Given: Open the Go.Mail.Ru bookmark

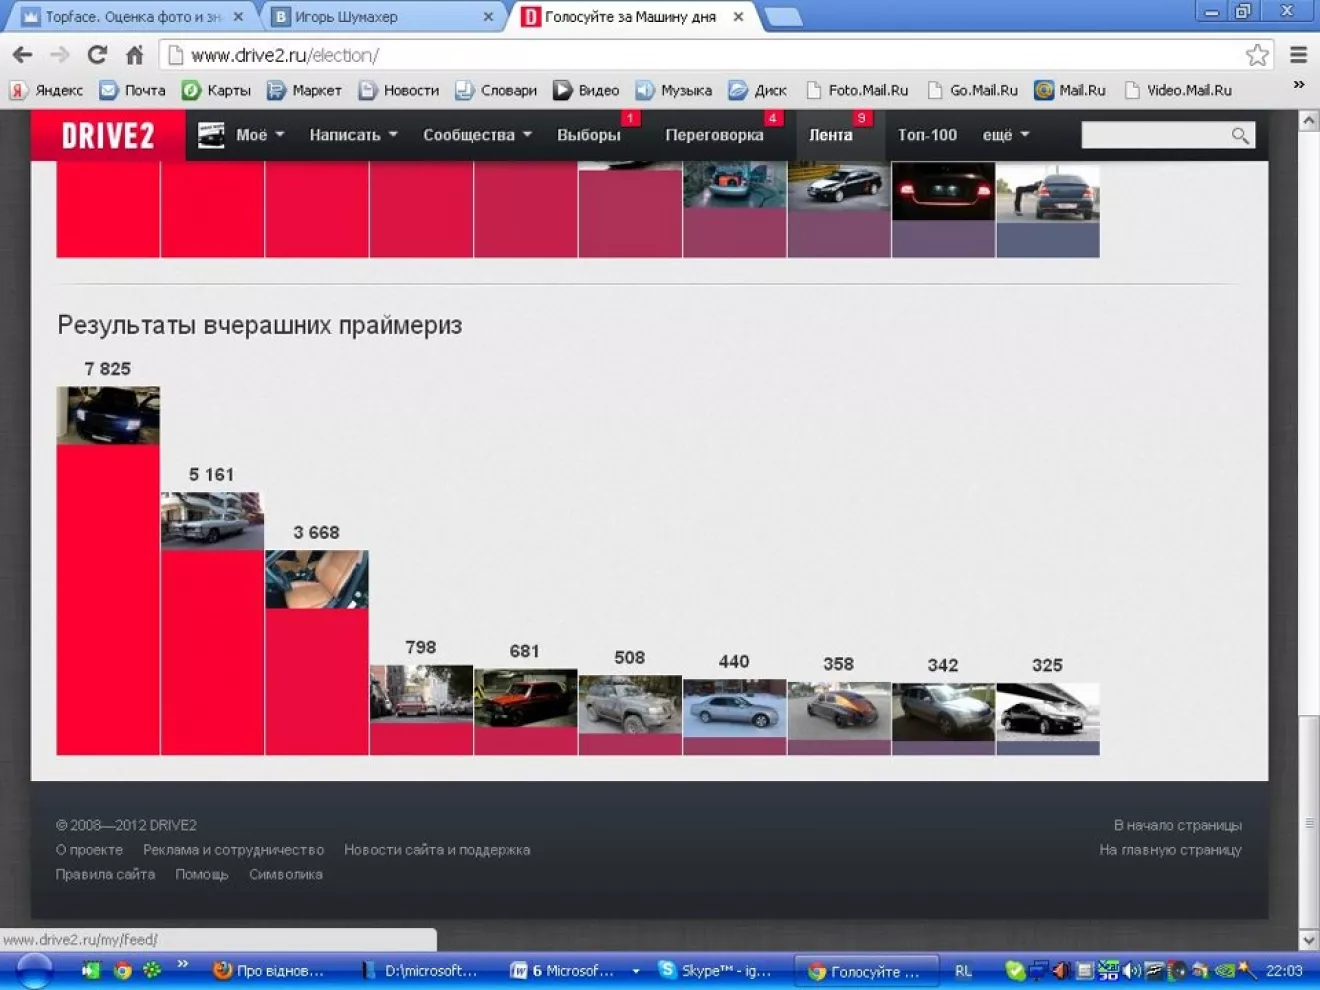Looking at the screenshot, I should tap(973, 90).
